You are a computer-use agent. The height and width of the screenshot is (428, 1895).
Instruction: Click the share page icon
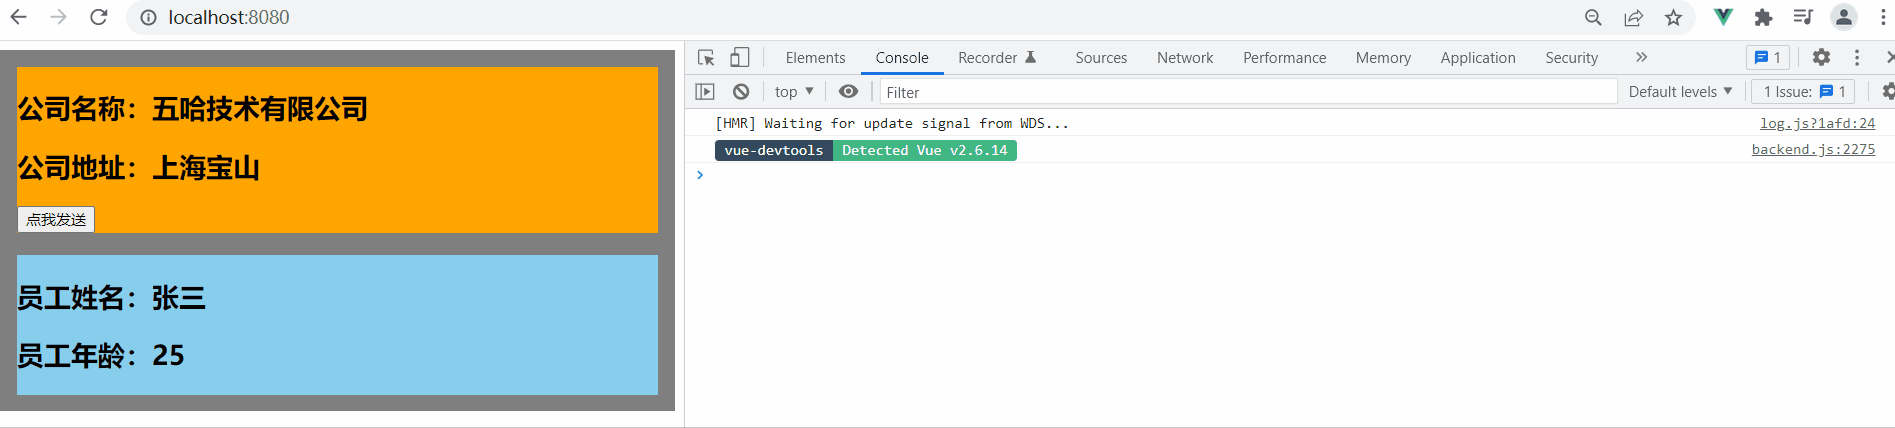(1633, 17)
